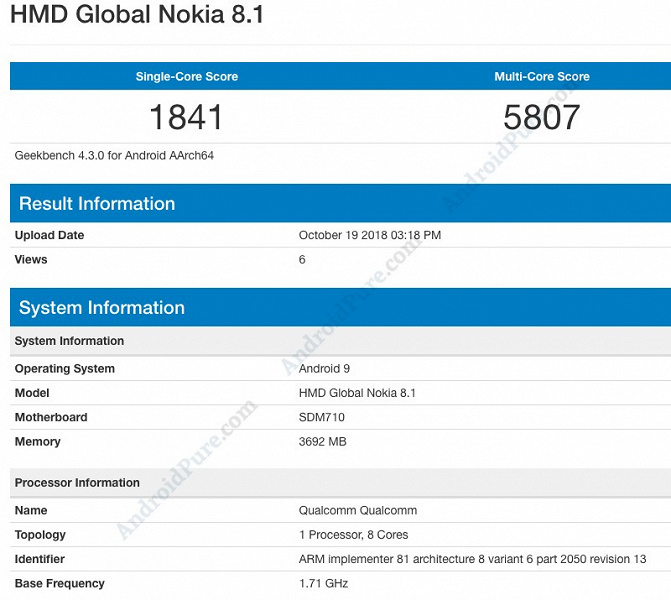Click the processor name Qualcomm Qualcomm
Image resolution: width=671 pixels, height=600 pixels.
357,511
